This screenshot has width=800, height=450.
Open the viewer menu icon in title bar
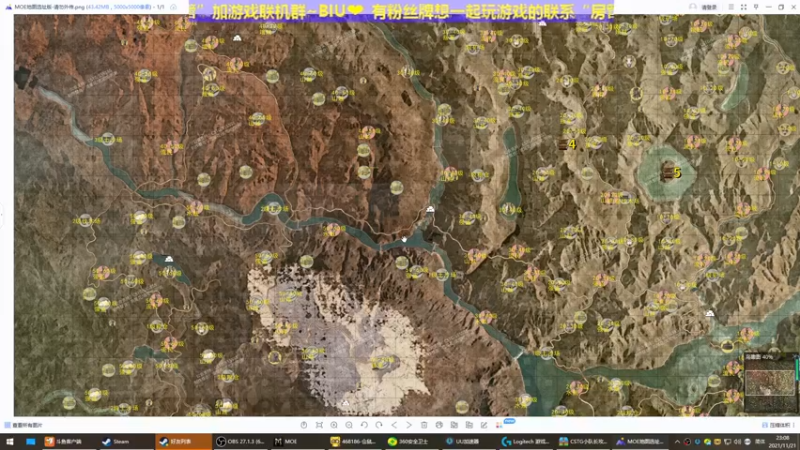731,7
